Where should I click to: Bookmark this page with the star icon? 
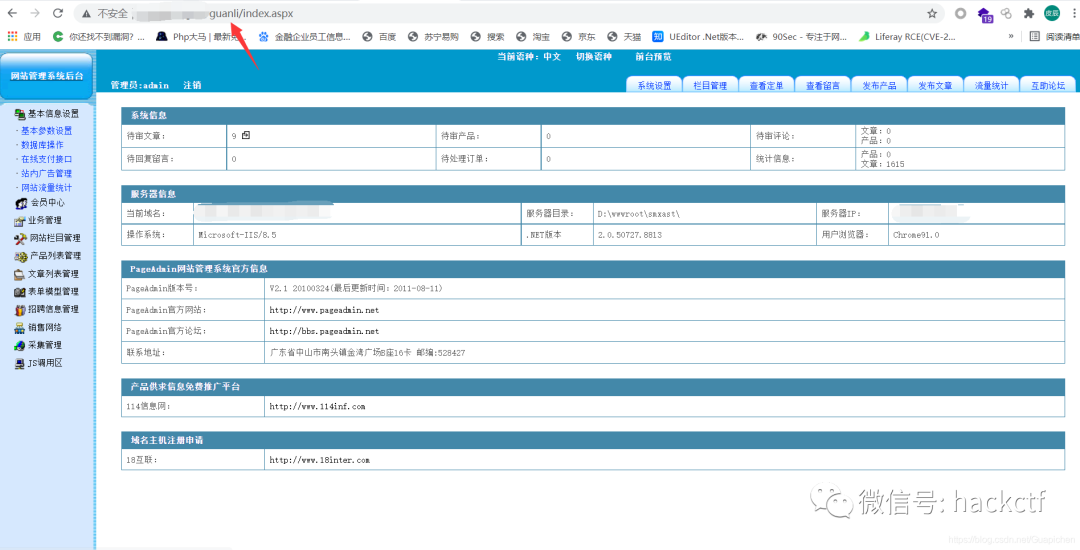pos(932,13)
